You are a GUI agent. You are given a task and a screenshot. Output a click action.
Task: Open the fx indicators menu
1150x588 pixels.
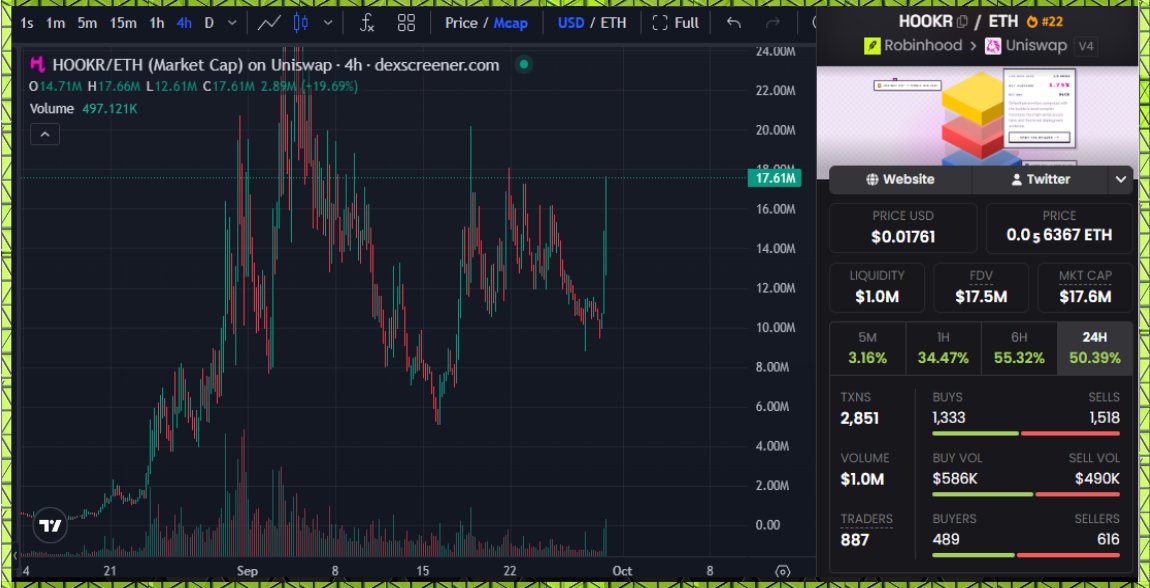[x=367, y=23]
